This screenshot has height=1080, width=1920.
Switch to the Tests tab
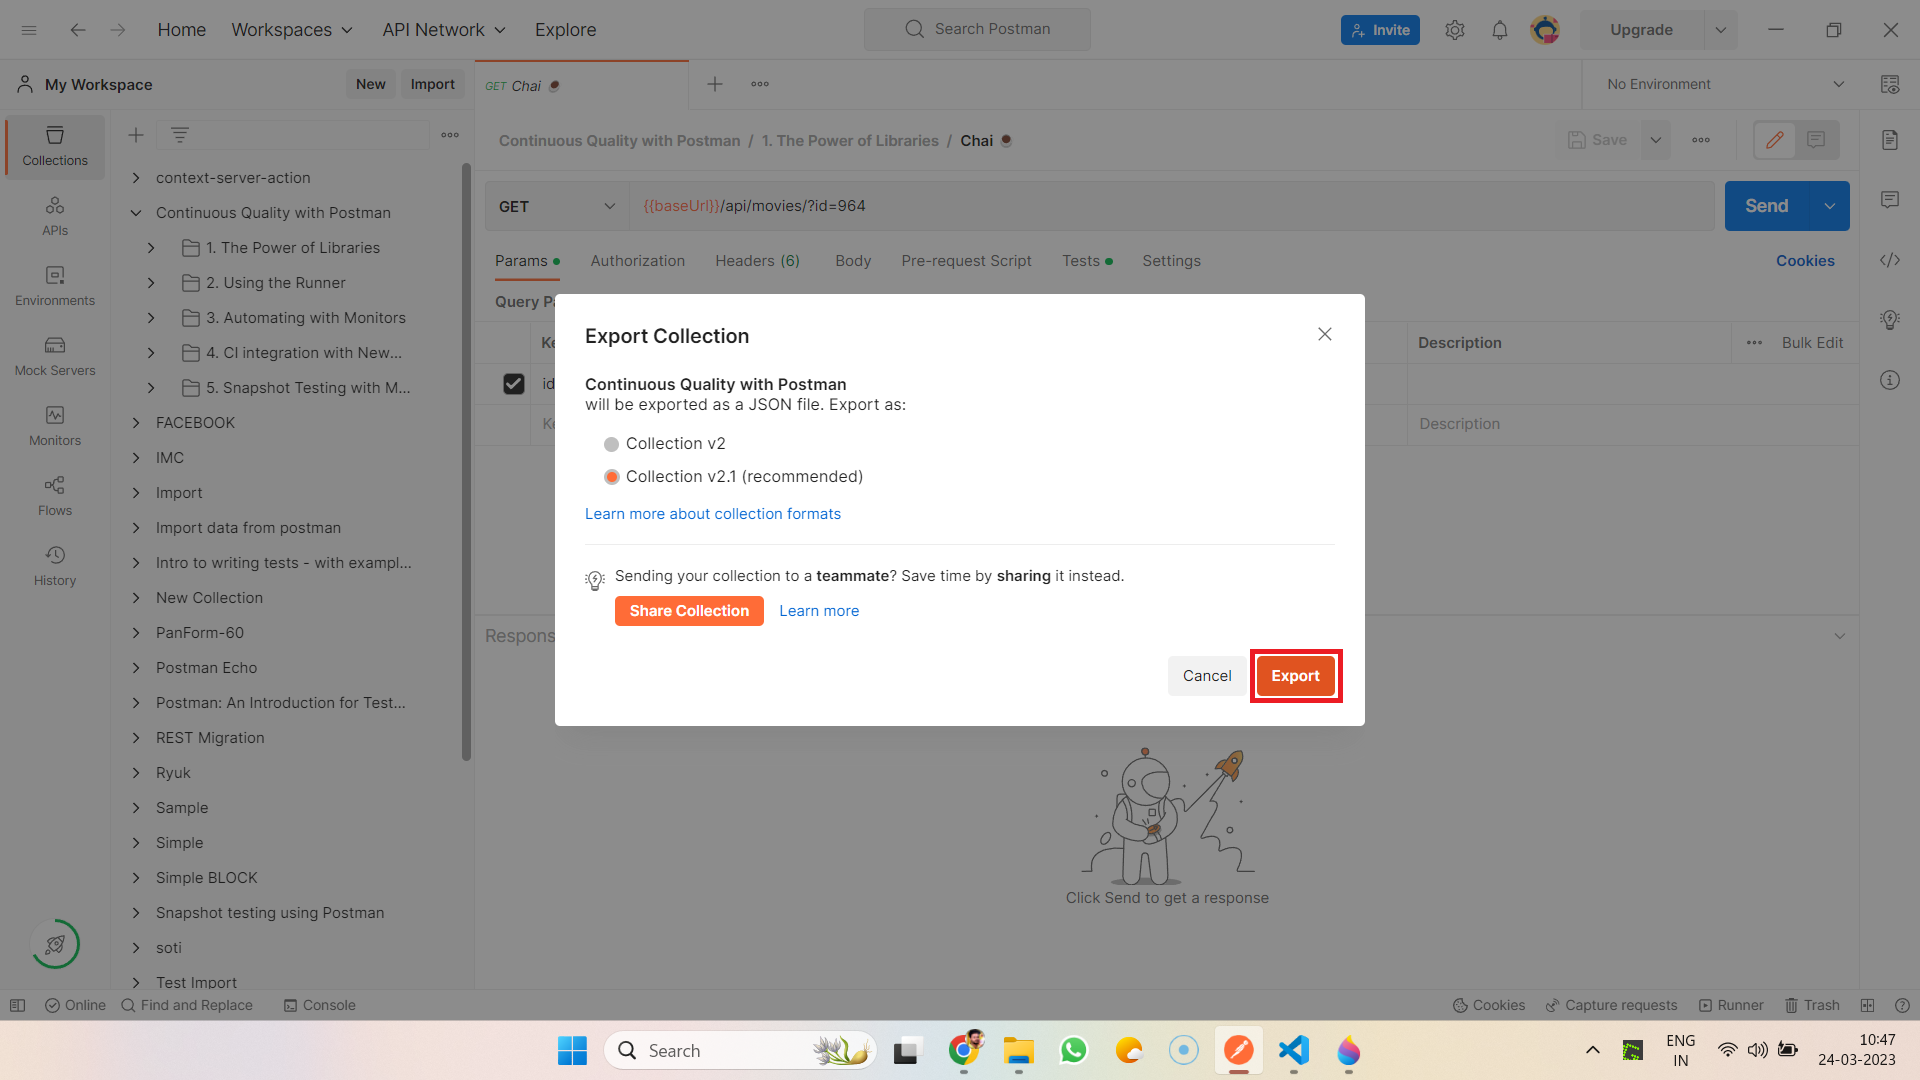pyautogui.click(x=1087, y=261)
